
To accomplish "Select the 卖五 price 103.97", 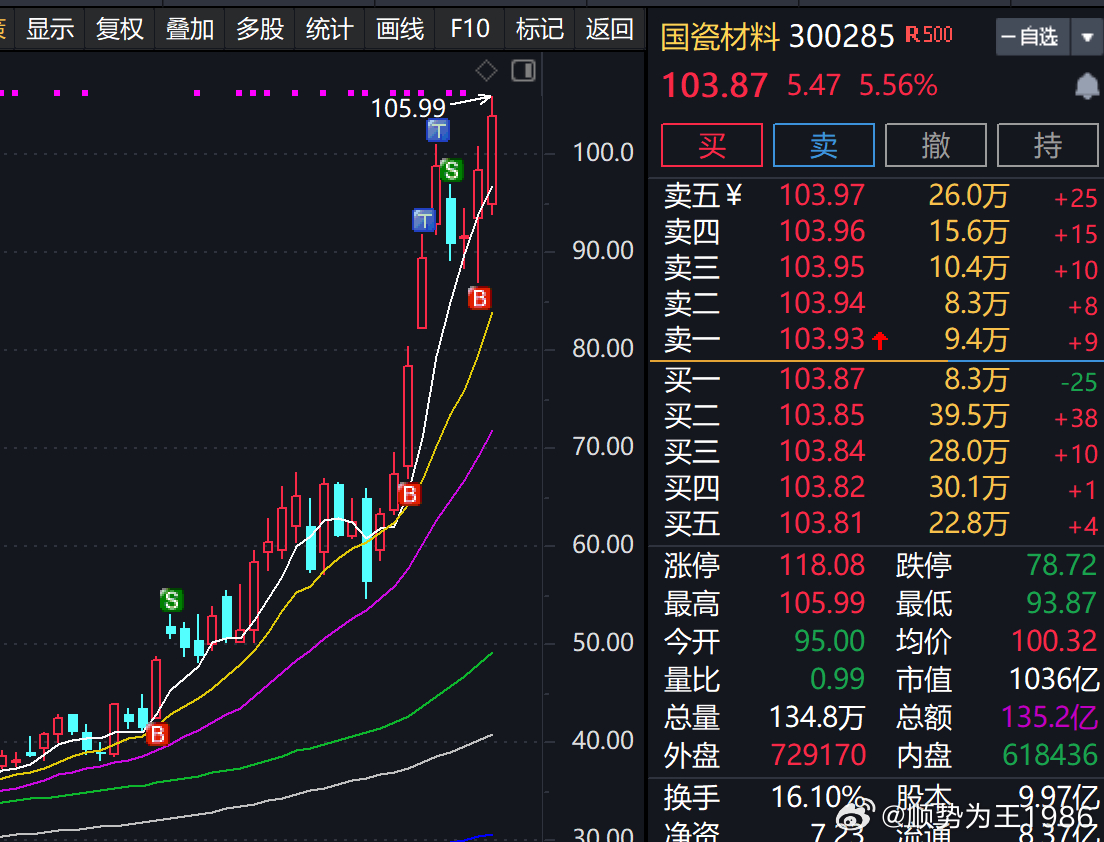I will pos(822,196).
